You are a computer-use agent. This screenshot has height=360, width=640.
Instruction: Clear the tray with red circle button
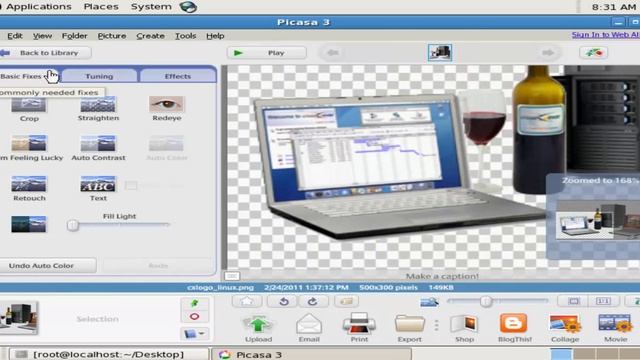pyautogui.click(x=194, y=316)
